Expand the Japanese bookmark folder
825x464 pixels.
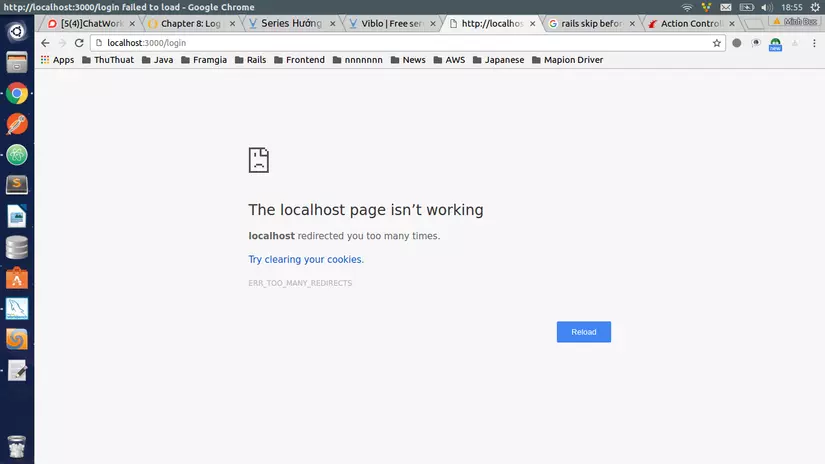click(x=498, y=60)
